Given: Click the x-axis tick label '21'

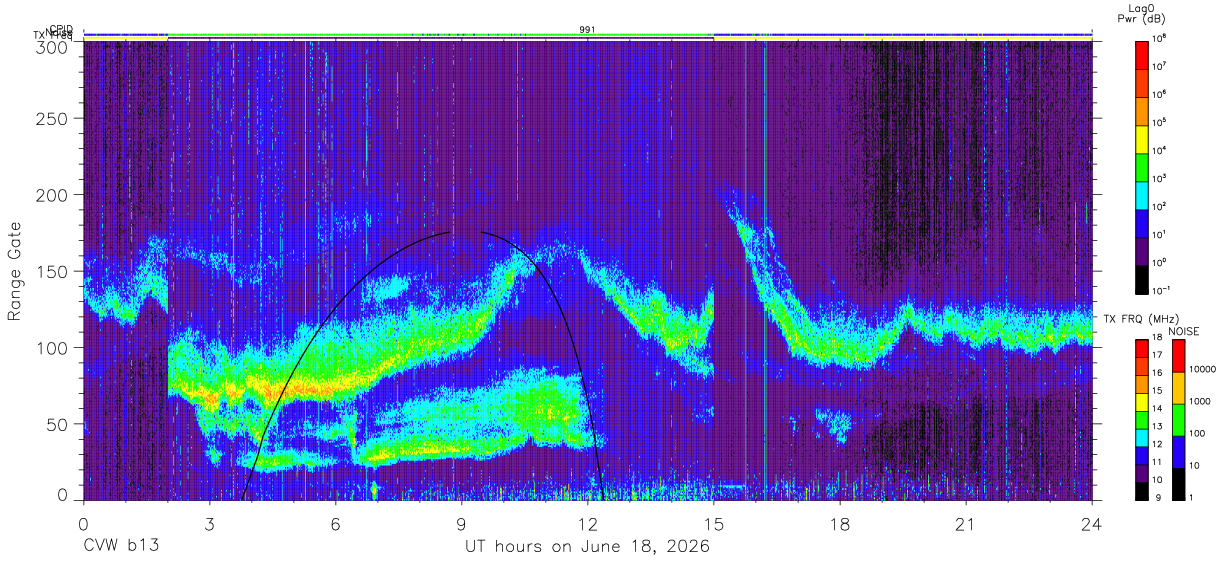Looking at the screenshot, I should click(x=965, y=525).
